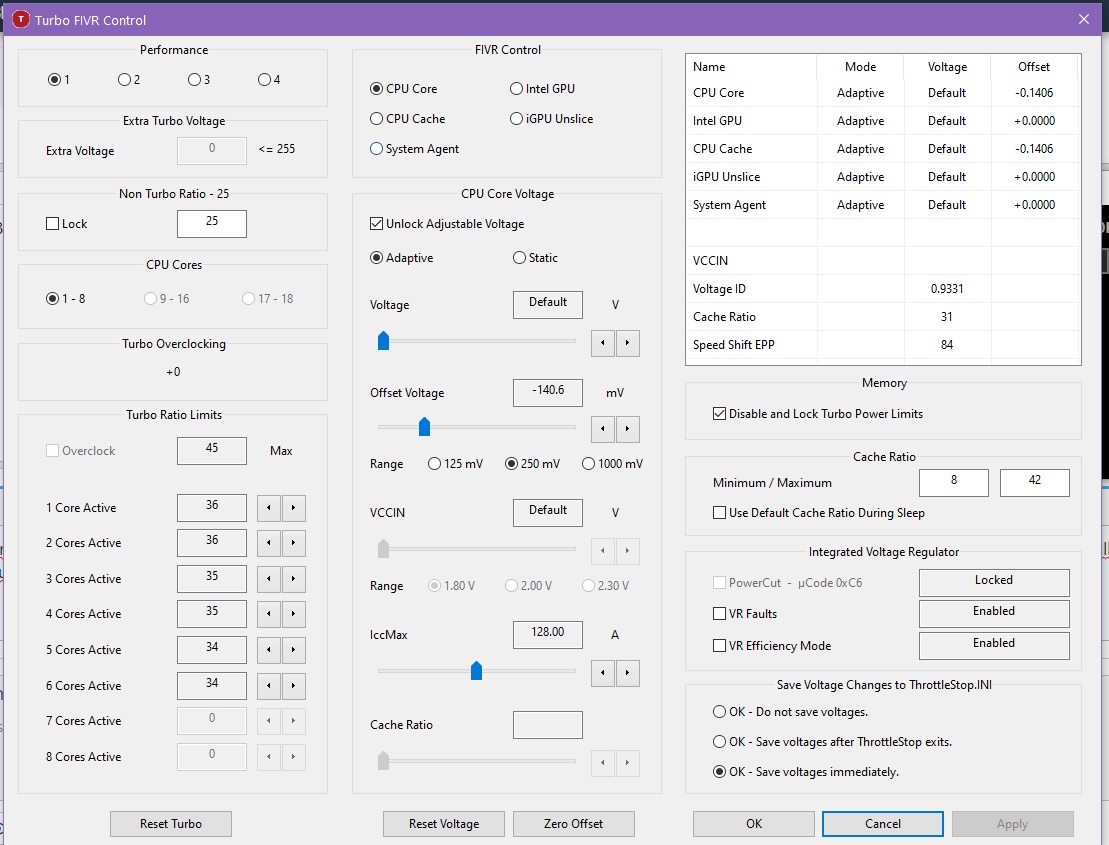Click the VR Faults Enabled button
Screen dimensions: 1109x845
click(994, 614)
